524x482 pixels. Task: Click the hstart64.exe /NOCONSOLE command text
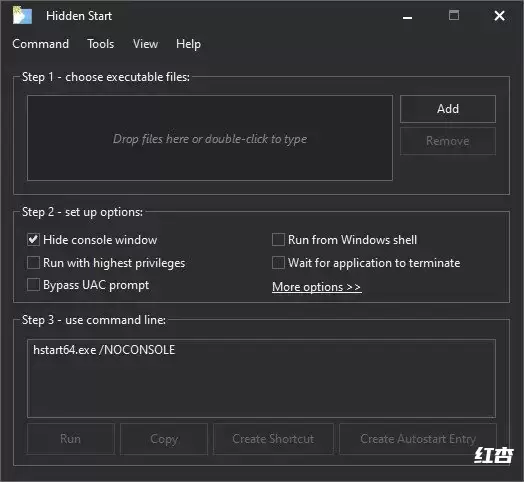coord(104,350)
